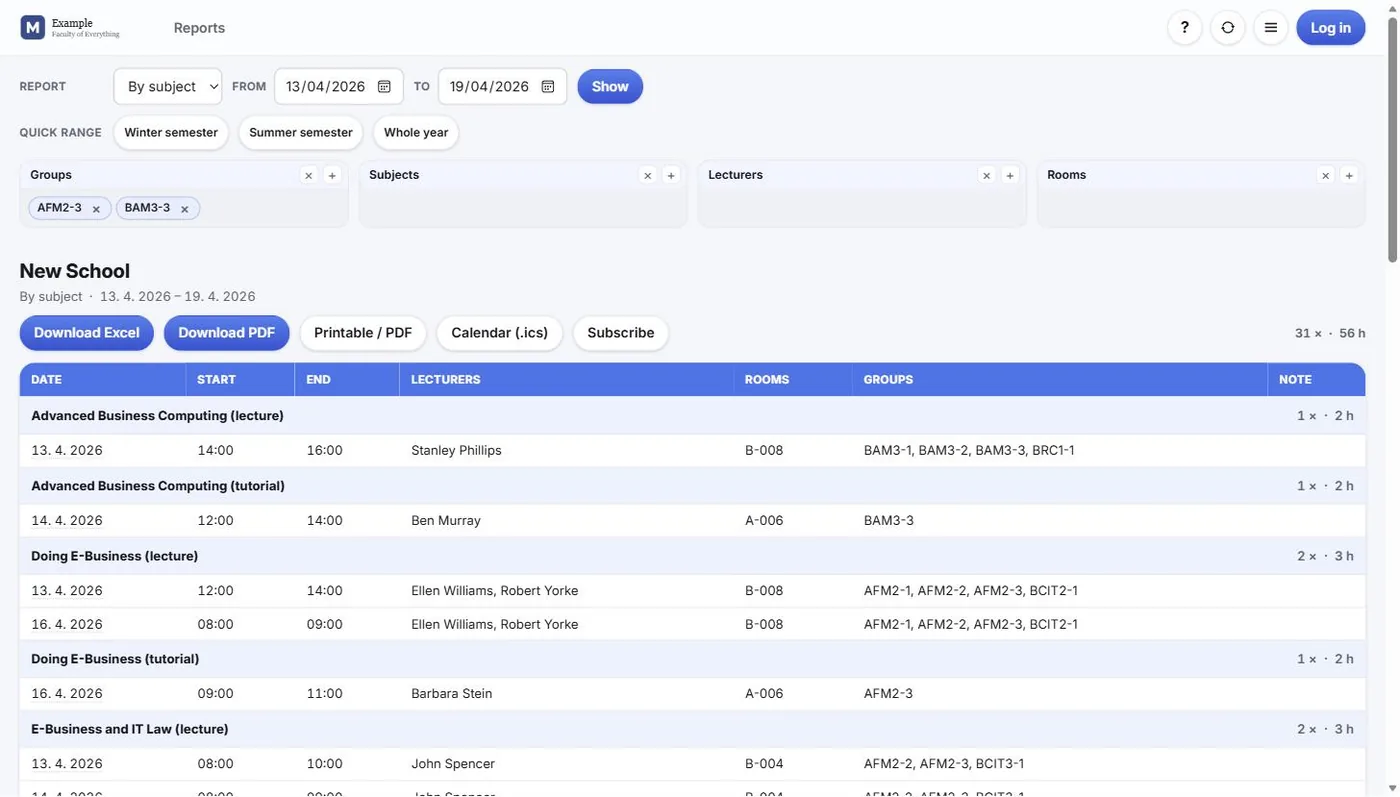
Task: Add a group with the plus icon
Action: [333, 176]
